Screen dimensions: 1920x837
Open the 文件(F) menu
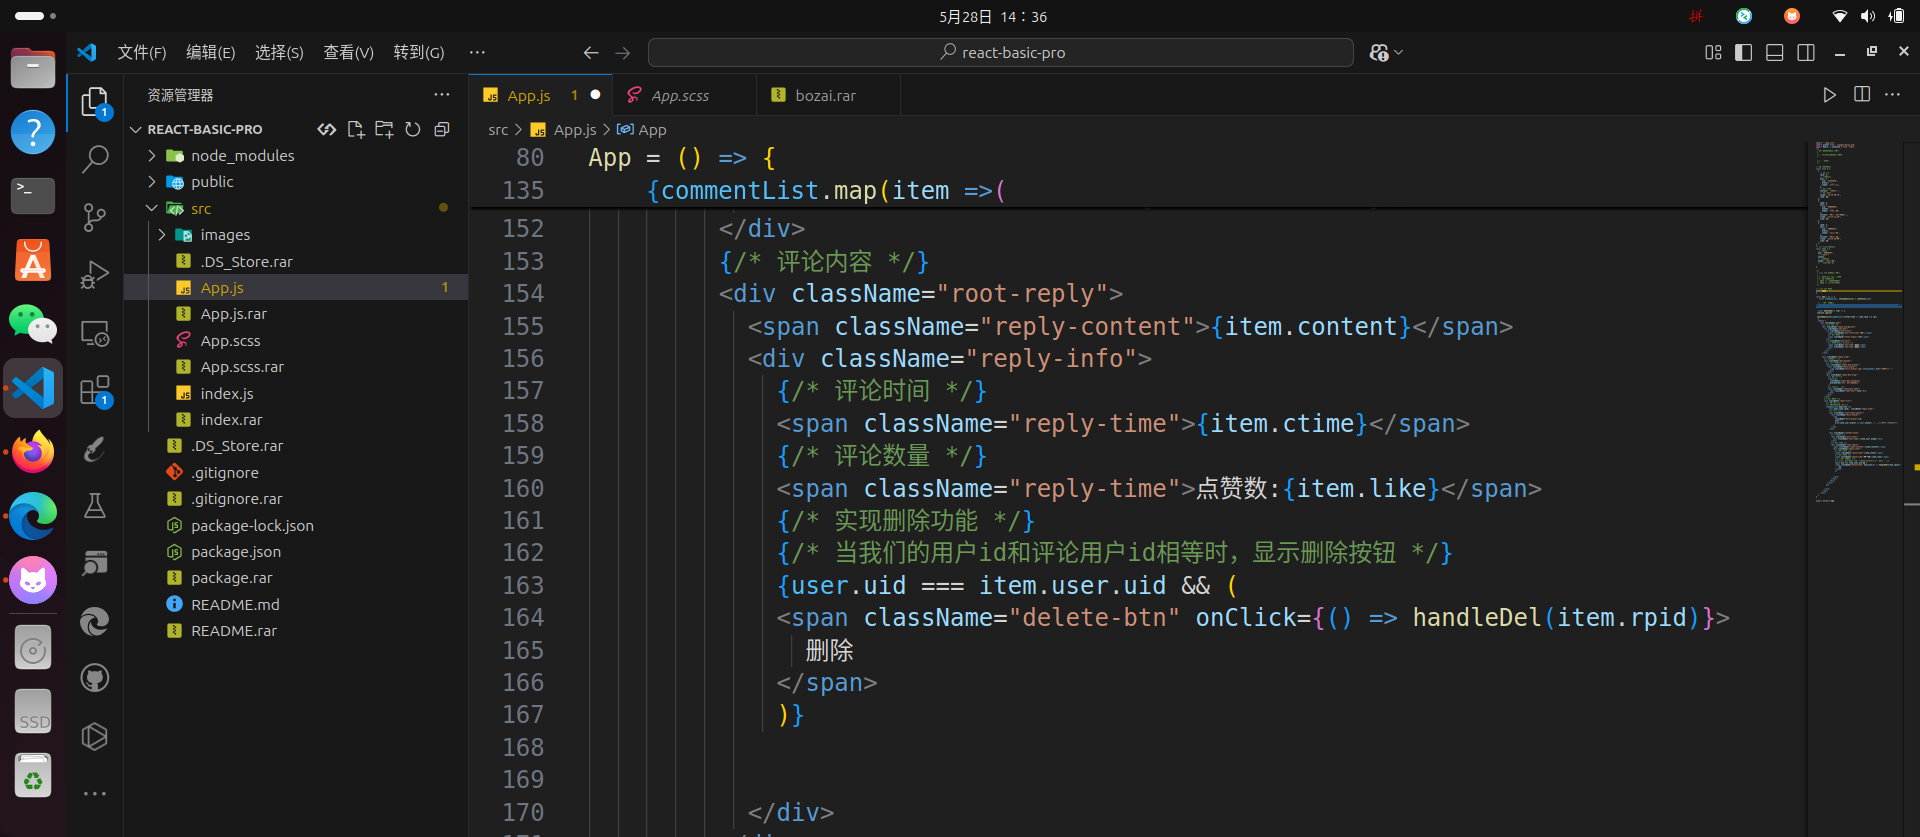tap(141, 53)
